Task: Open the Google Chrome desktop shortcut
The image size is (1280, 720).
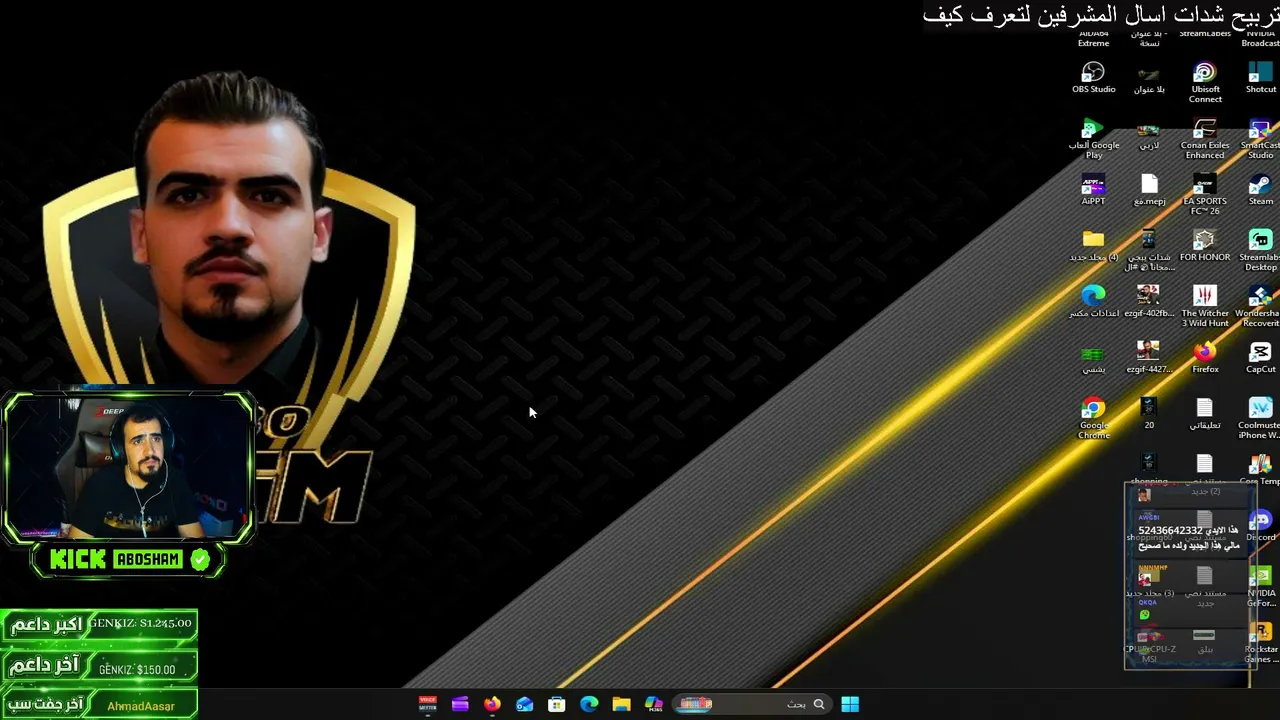Action: click(x=1093, y=419)
